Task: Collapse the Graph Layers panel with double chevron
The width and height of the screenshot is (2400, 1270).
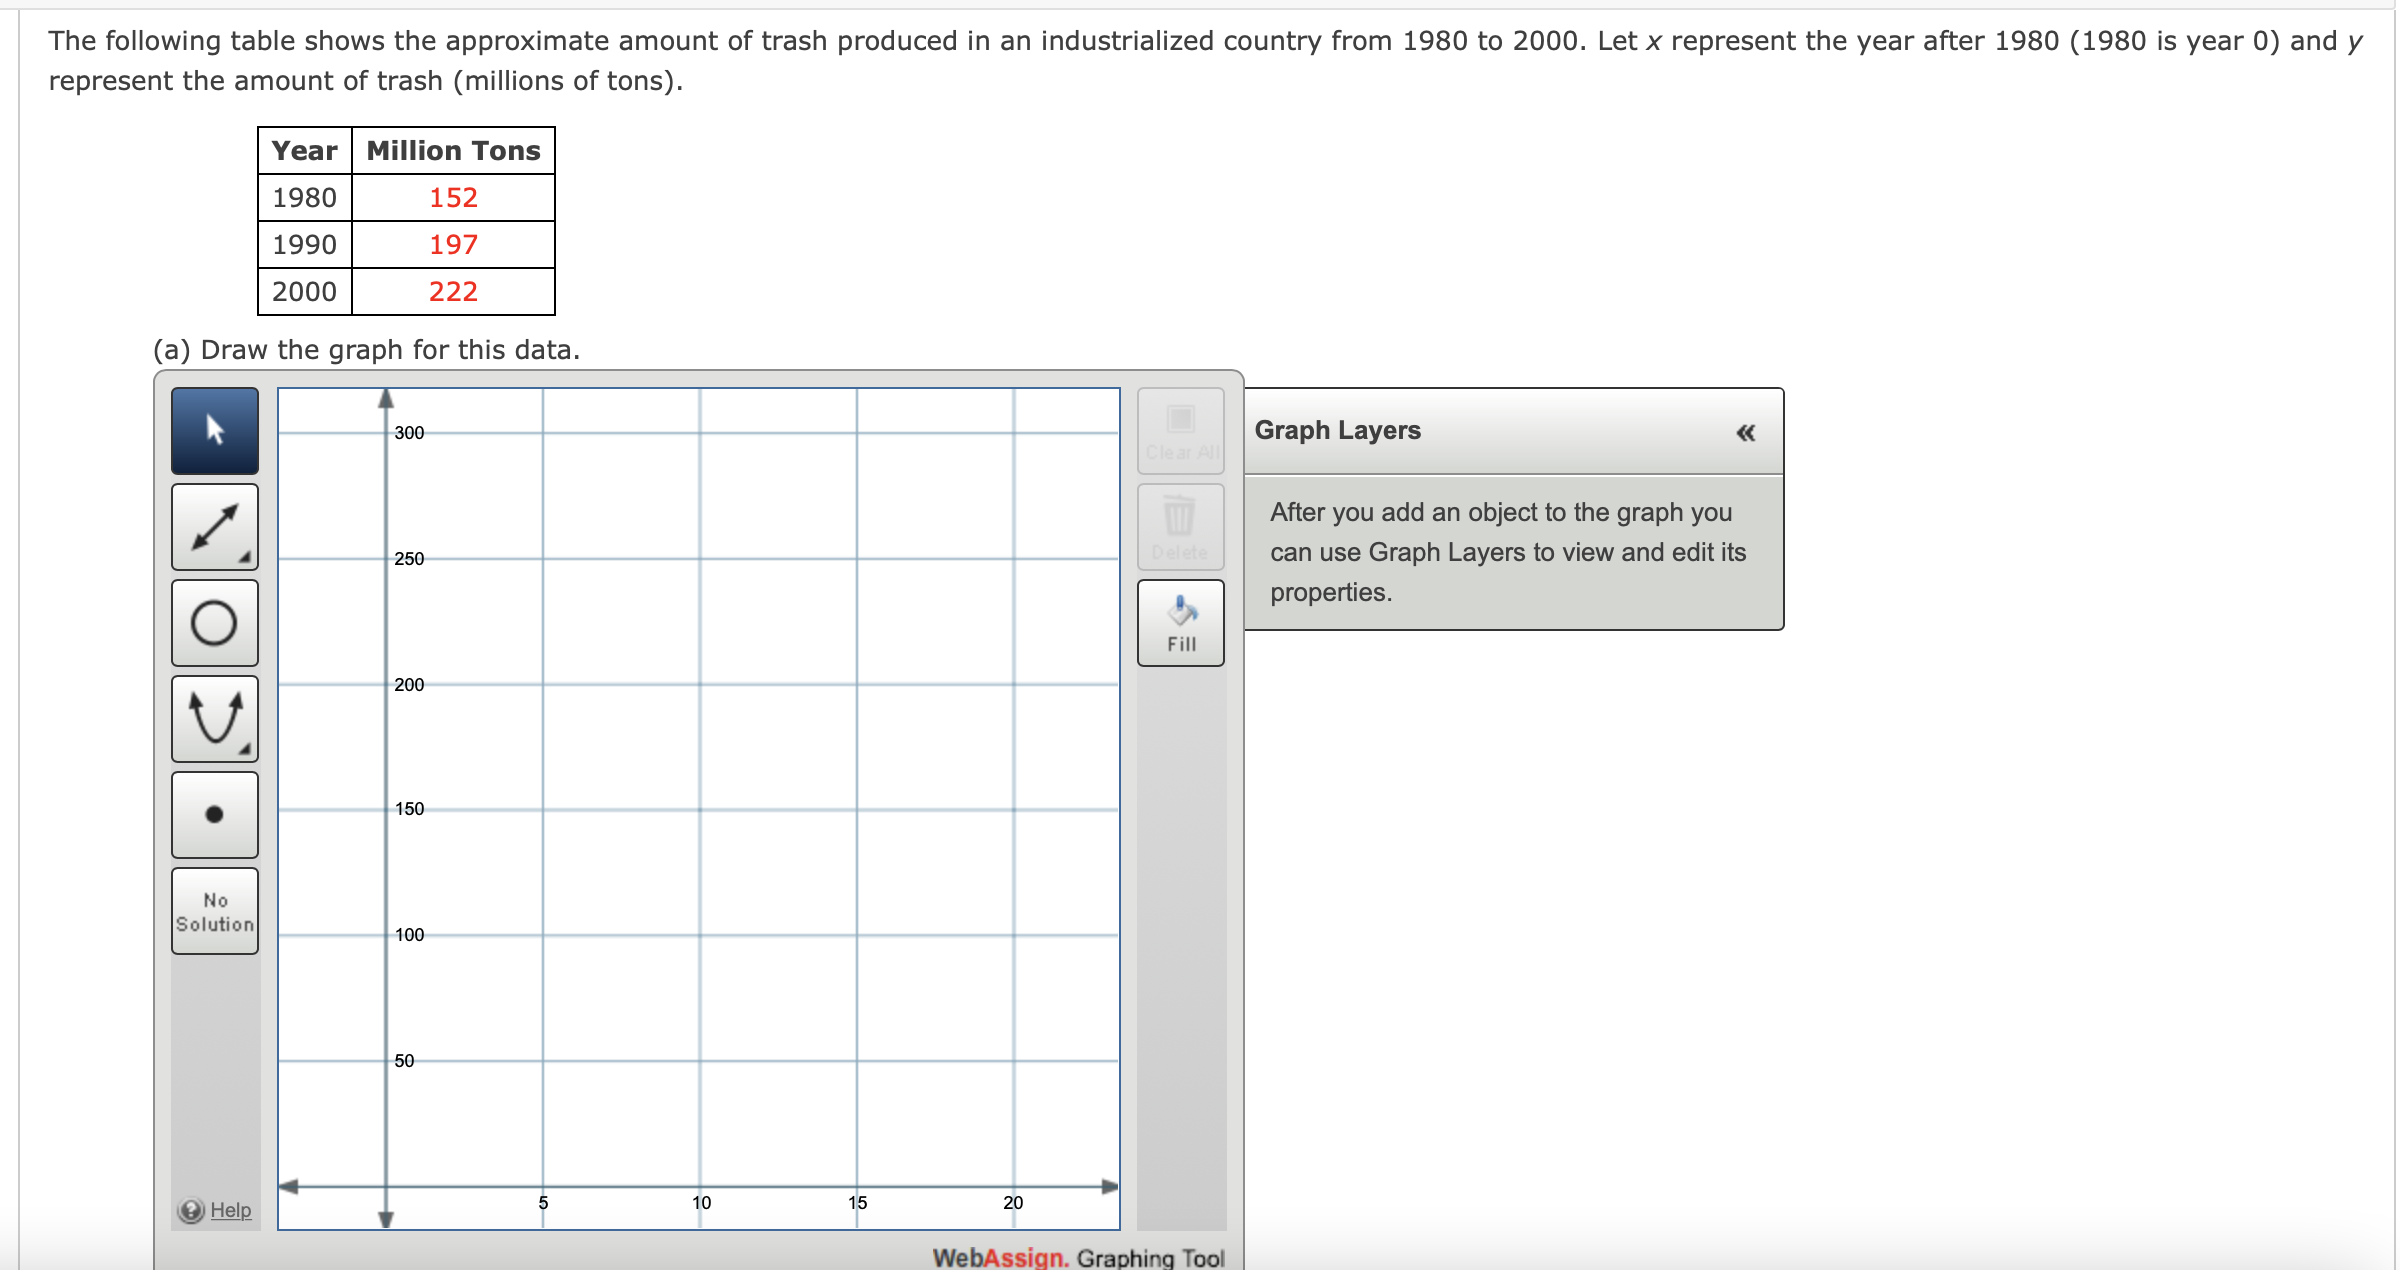Action: 1744,430
